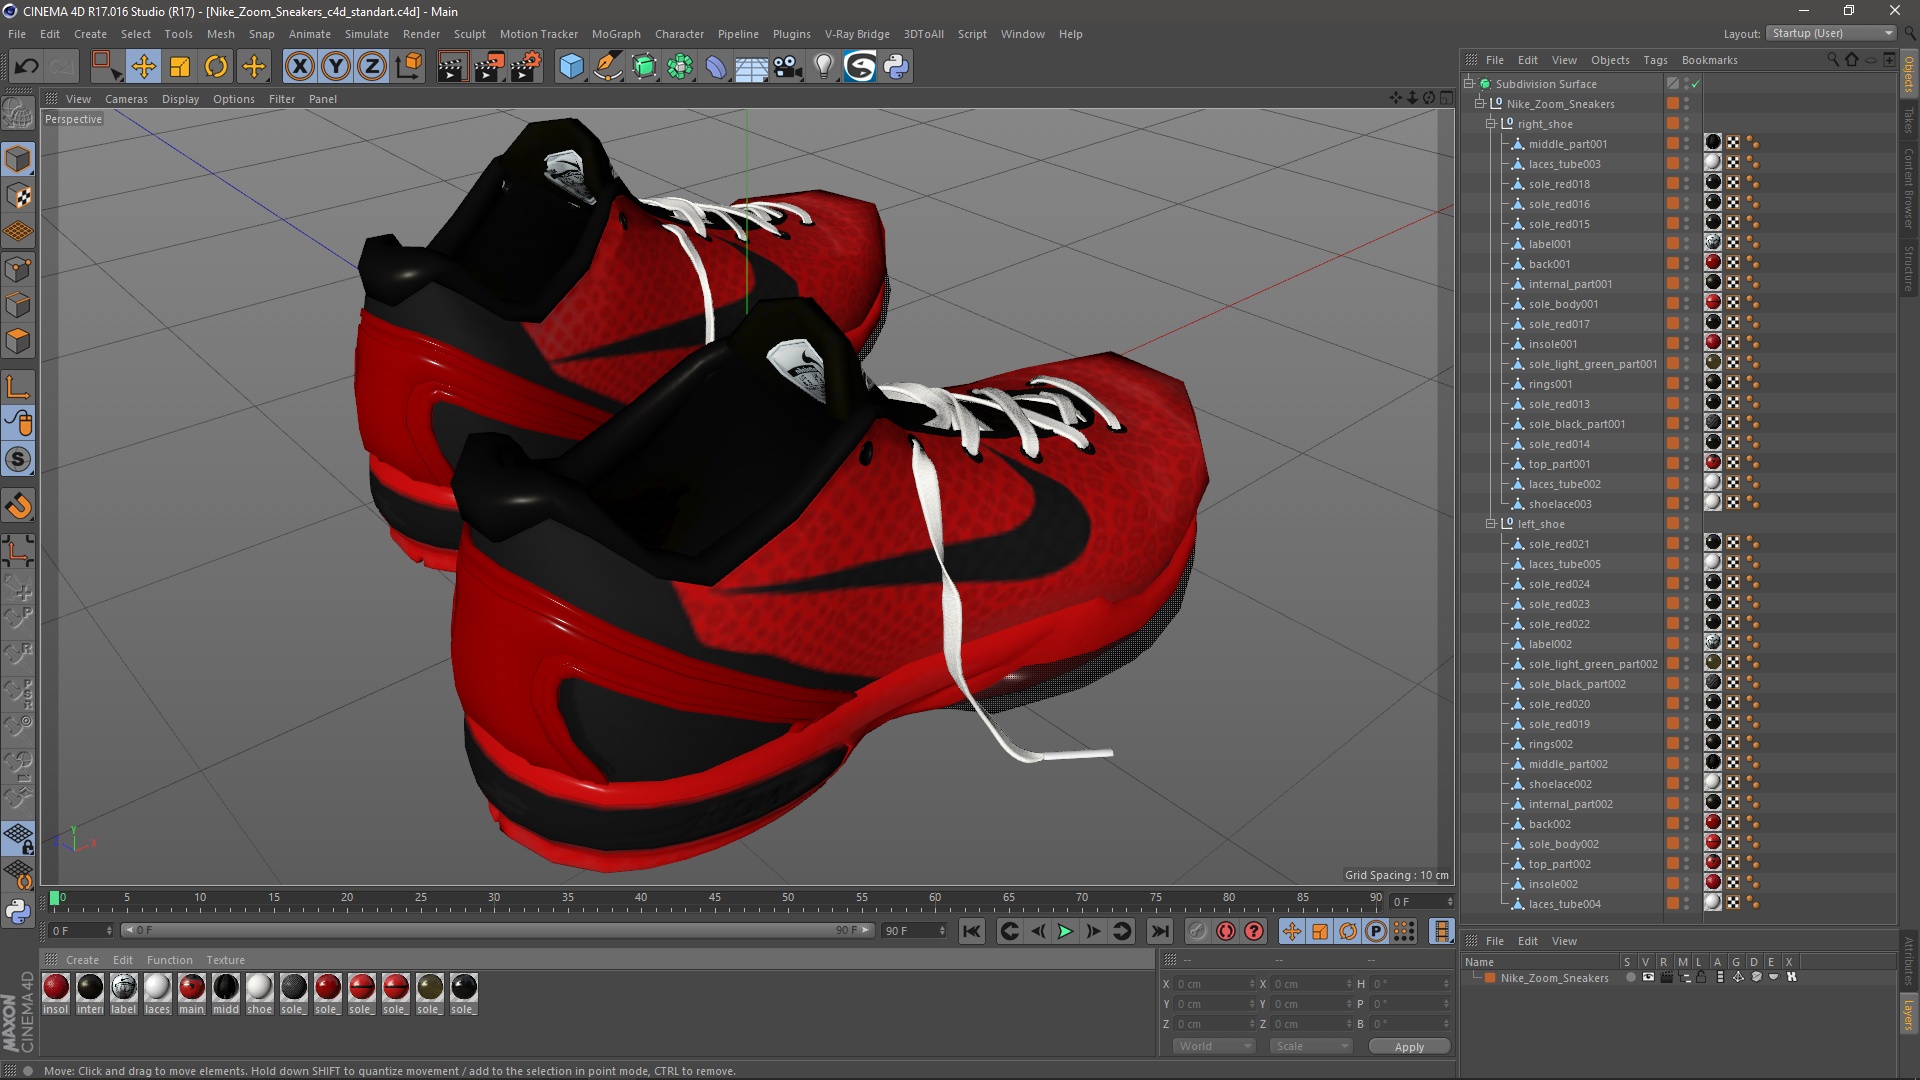Select Texture mode in left toolbar
Viewport: 1920px width, 1080px height.
coord(18,196)
